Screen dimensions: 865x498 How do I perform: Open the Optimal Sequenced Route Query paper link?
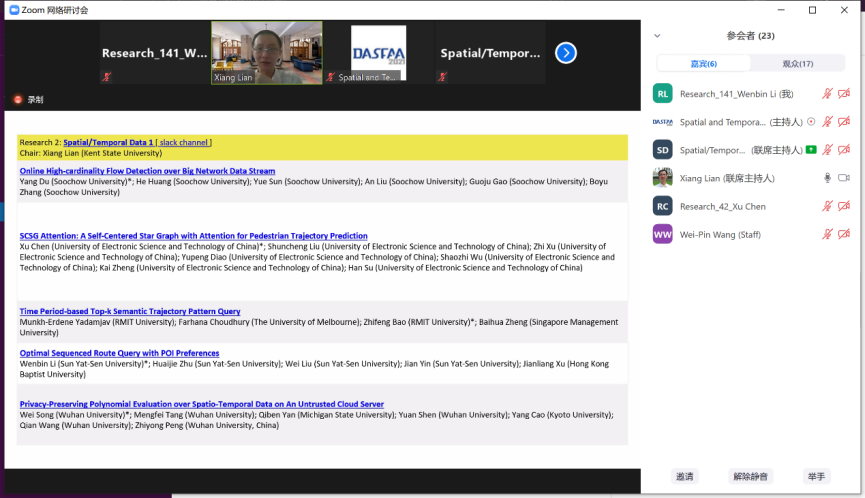(119, 353)
